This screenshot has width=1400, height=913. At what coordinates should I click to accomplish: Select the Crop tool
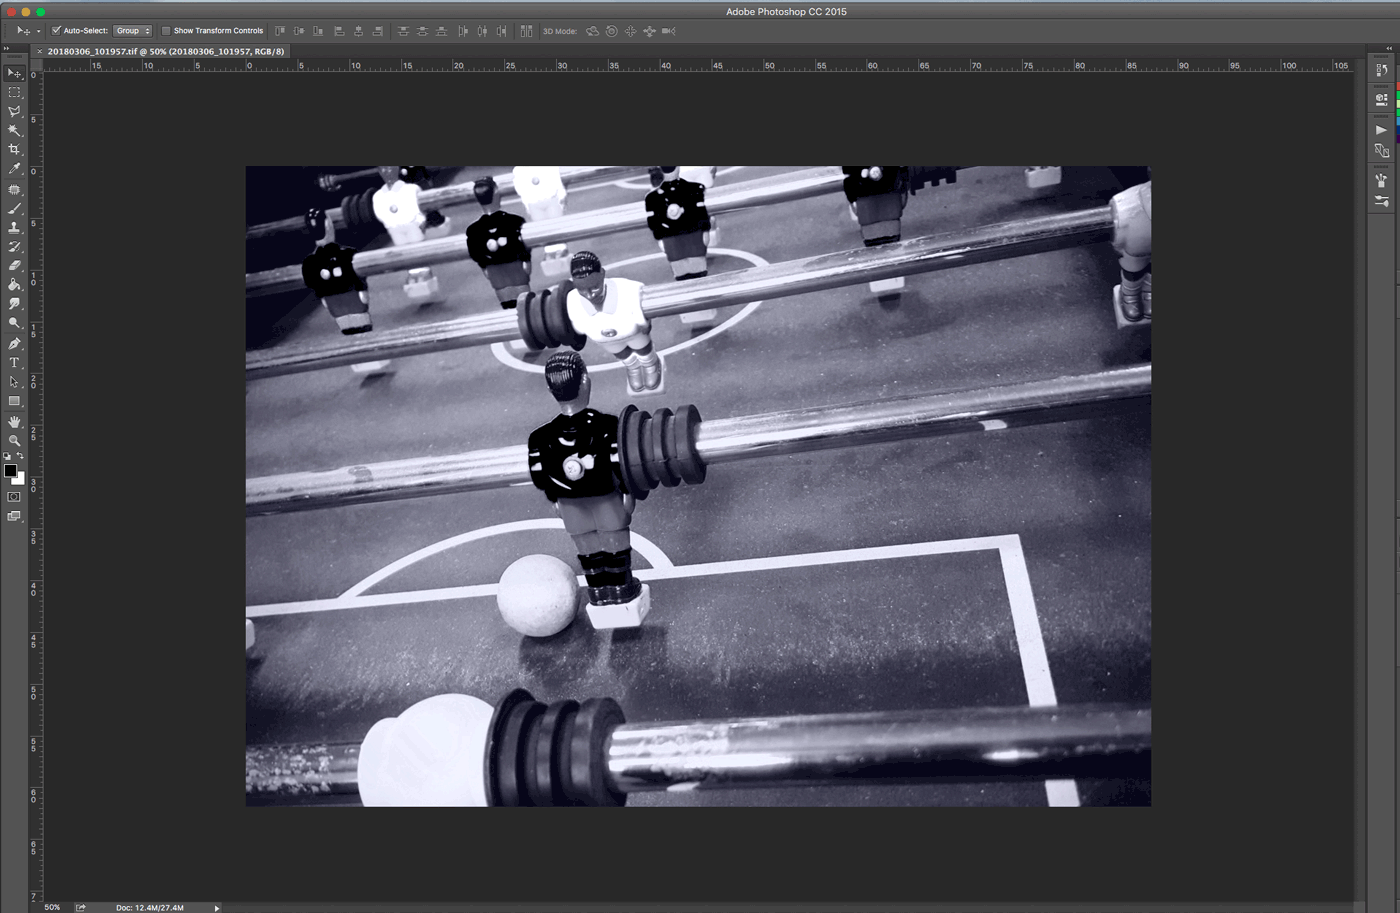[x=14, y=150]
